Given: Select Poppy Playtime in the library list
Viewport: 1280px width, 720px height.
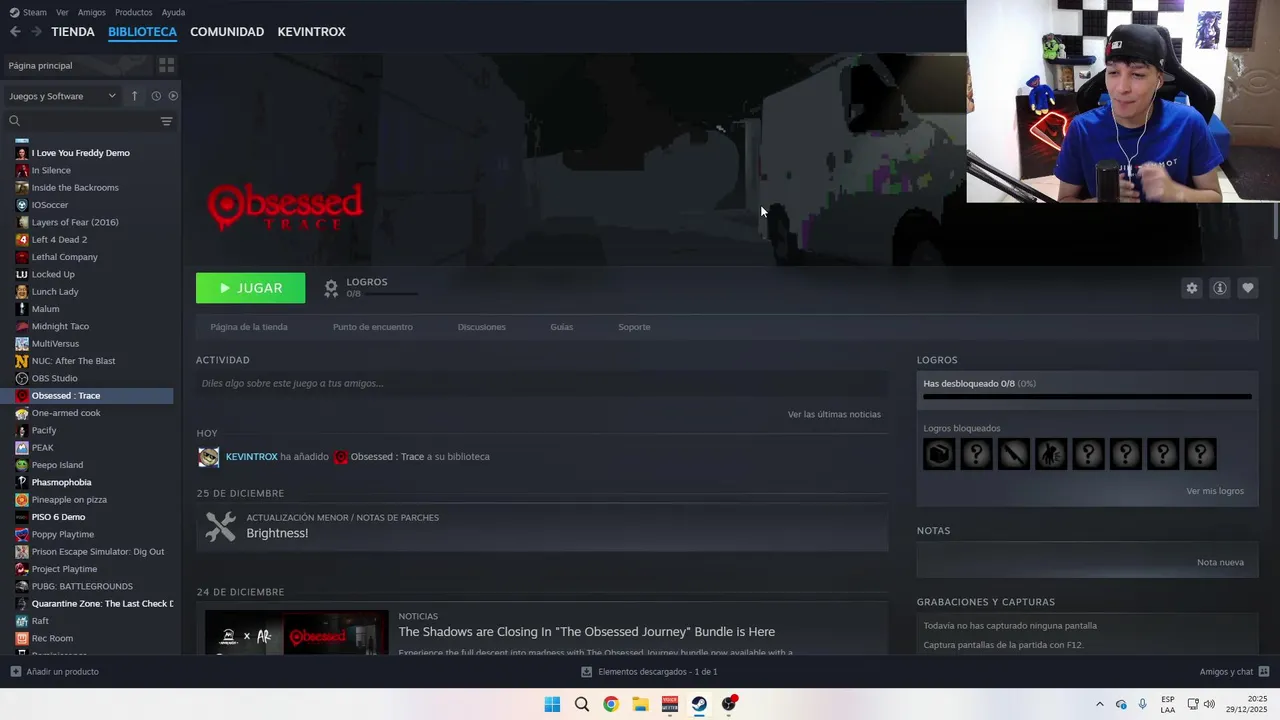Looking at the screenshot, I should pyautogui.click(x=62, y=534).
